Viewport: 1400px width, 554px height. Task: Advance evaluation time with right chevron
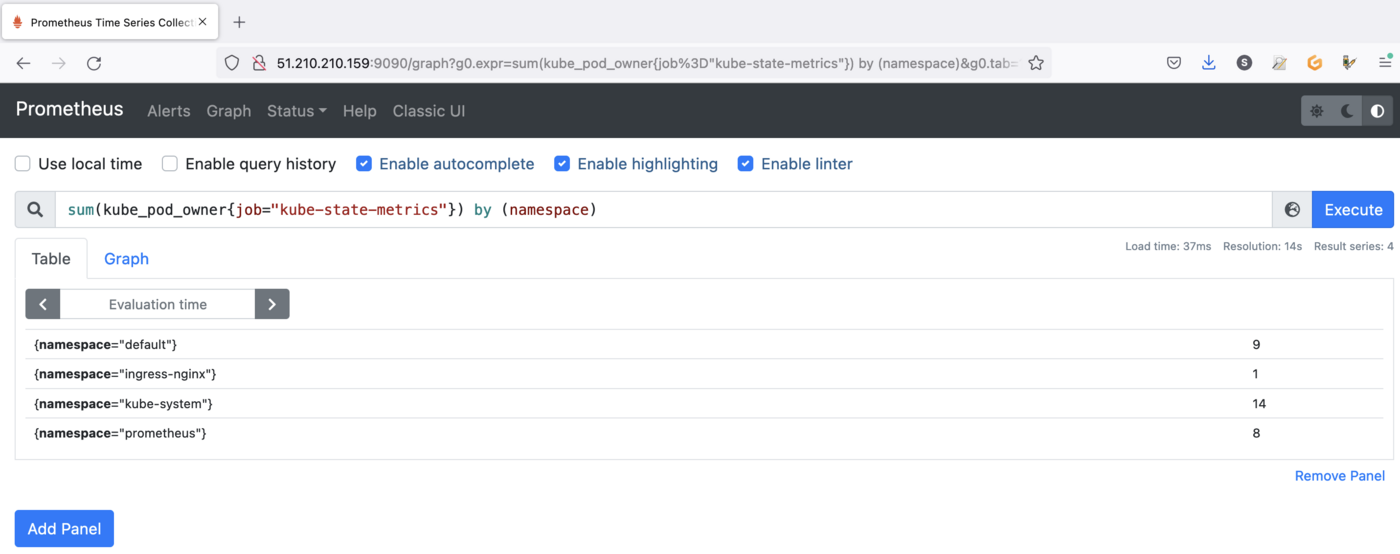(x=272, y=304)
